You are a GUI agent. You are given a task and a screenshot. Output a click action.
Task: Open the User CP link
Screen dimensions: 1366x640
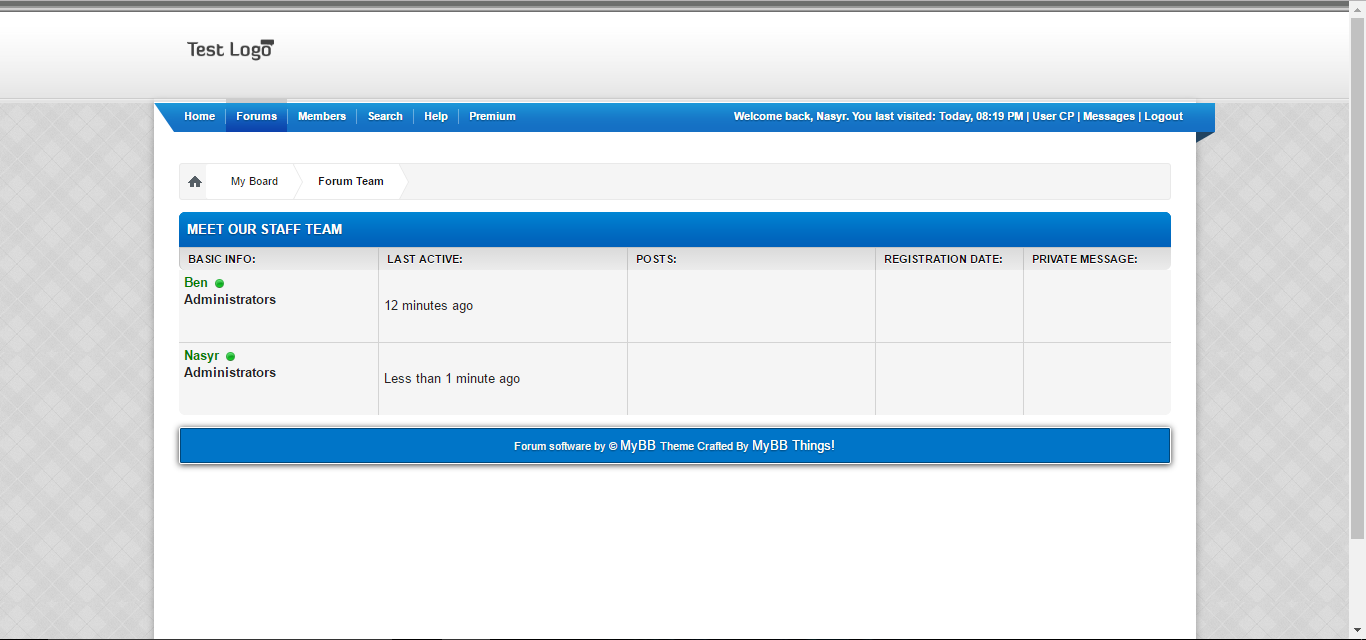[1053, 117]
